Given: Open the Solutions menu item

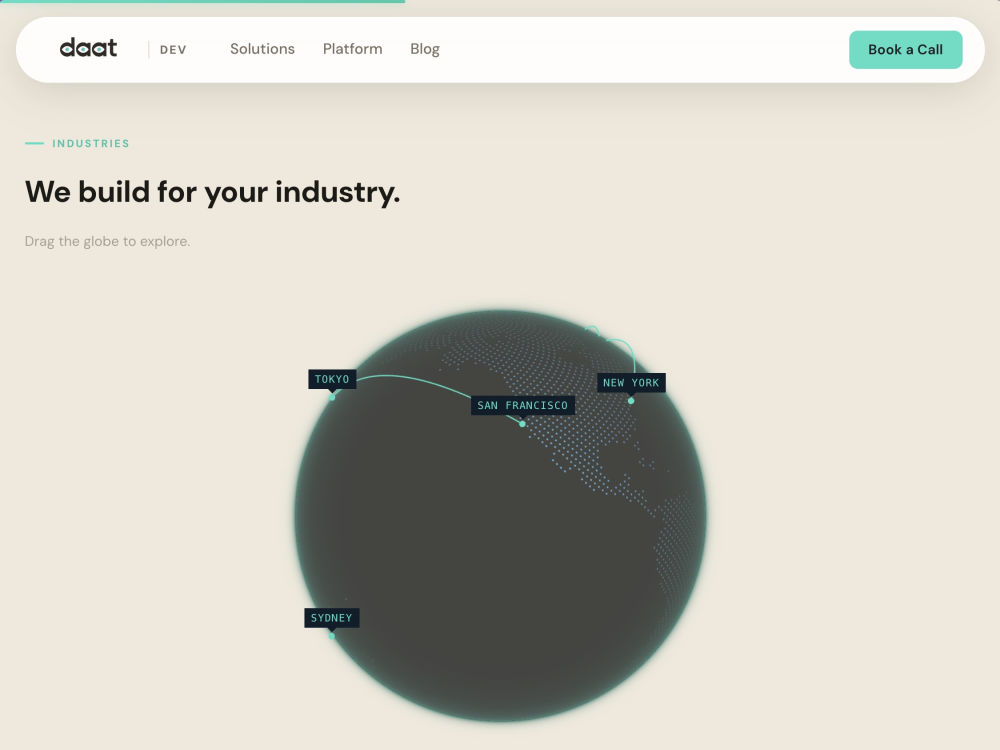Looking at the screenshot, I should (262, 49).
